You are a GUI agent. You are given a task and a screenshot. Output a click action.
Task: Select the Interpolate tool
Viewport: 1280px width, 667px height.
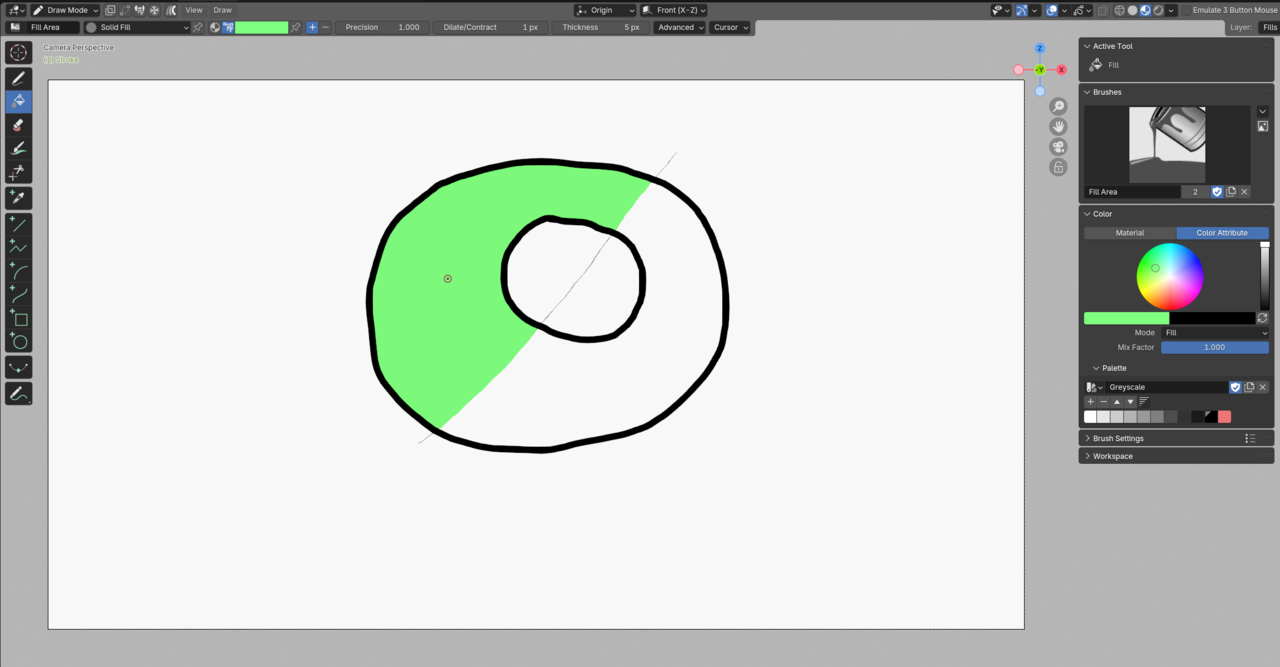click(18, 367)
